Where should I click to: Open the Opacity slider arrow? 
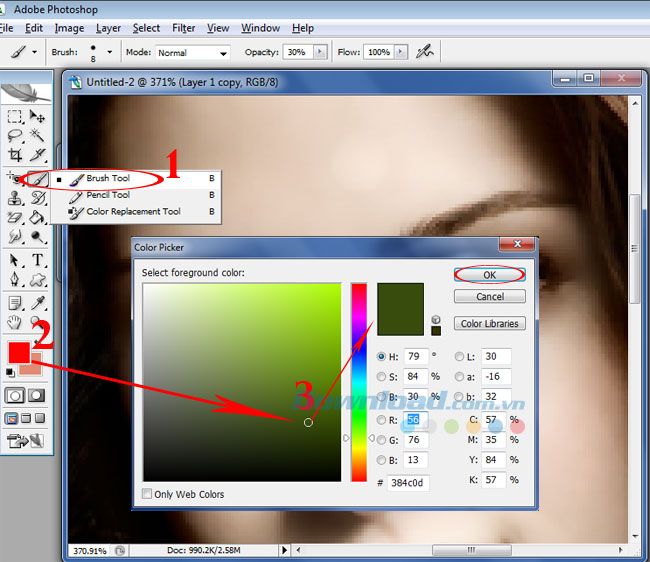pyautogui.click(x=320, y=52)
